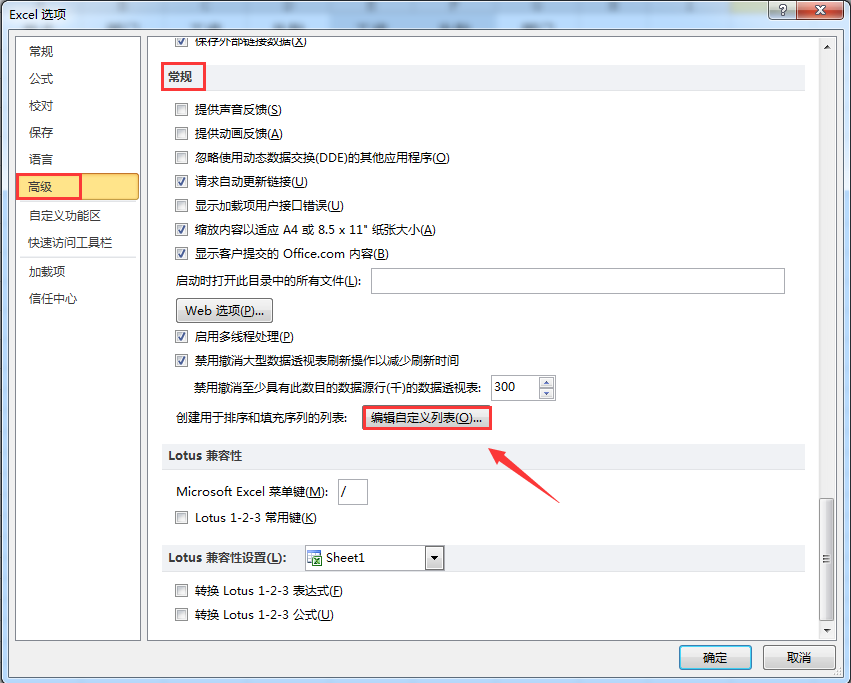Image resolution: width=851 pixels, height=683 pixels.
Task: Uncheck 请求自动更新链接 option
Action: click(181, 182)
